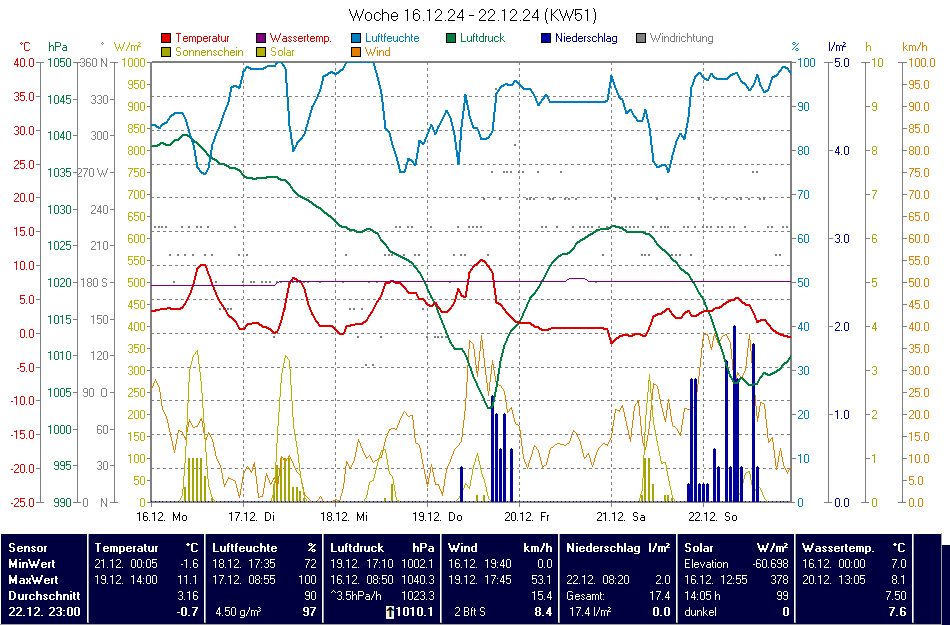Click the minimum temperature value -1.6
The height and width of the screenshot is (625, 950).
[189, 564]
